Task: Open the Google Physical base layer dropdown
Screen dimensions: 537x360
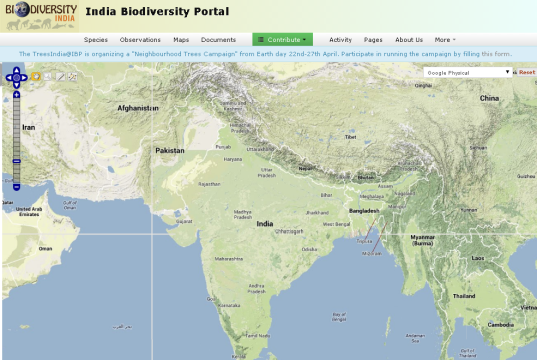Action: pyautogui.click(x=468, y=73)
